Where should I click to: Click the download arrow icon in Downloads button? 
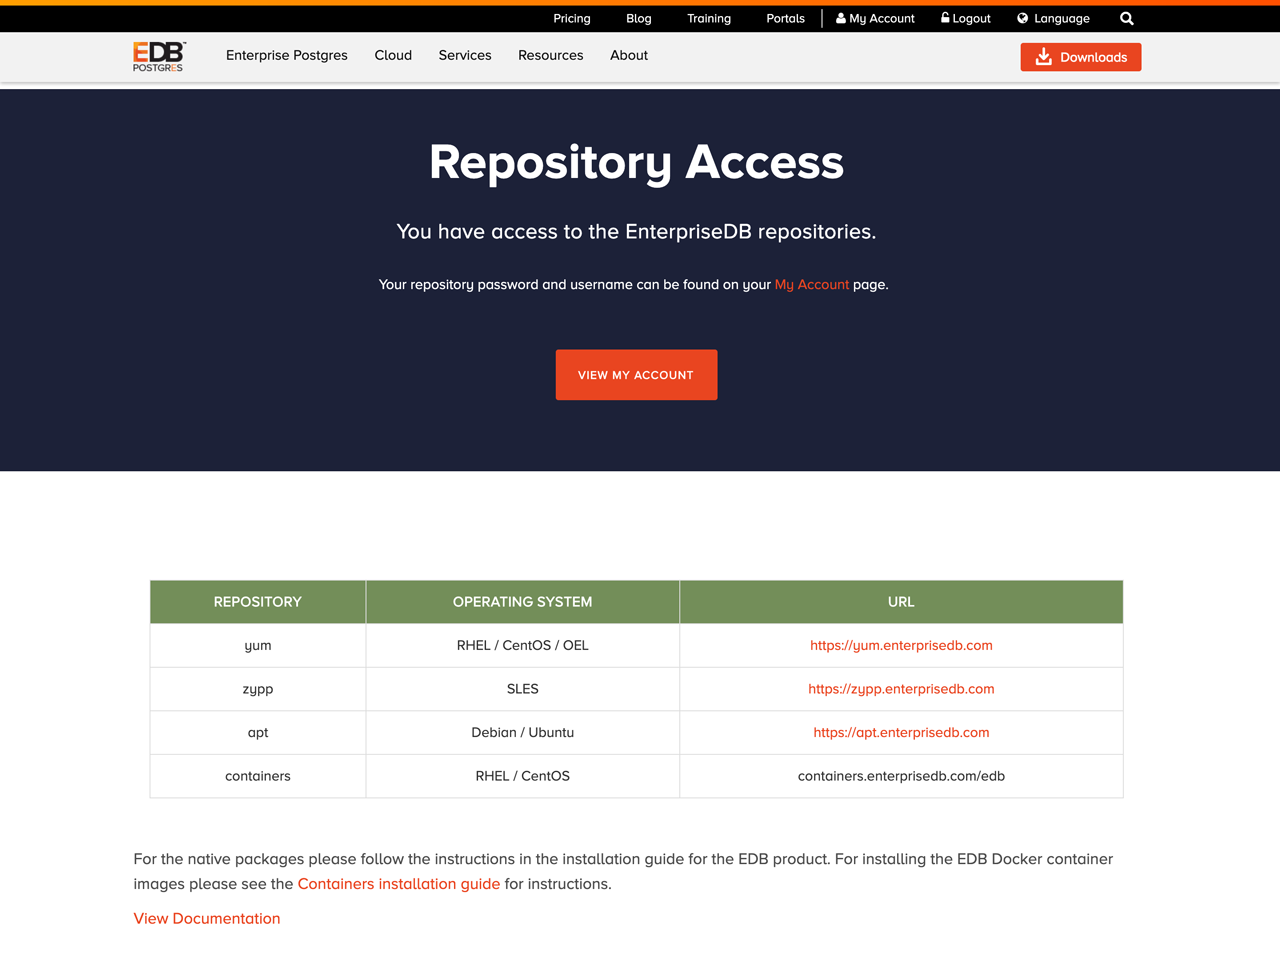pos(1043,57)
